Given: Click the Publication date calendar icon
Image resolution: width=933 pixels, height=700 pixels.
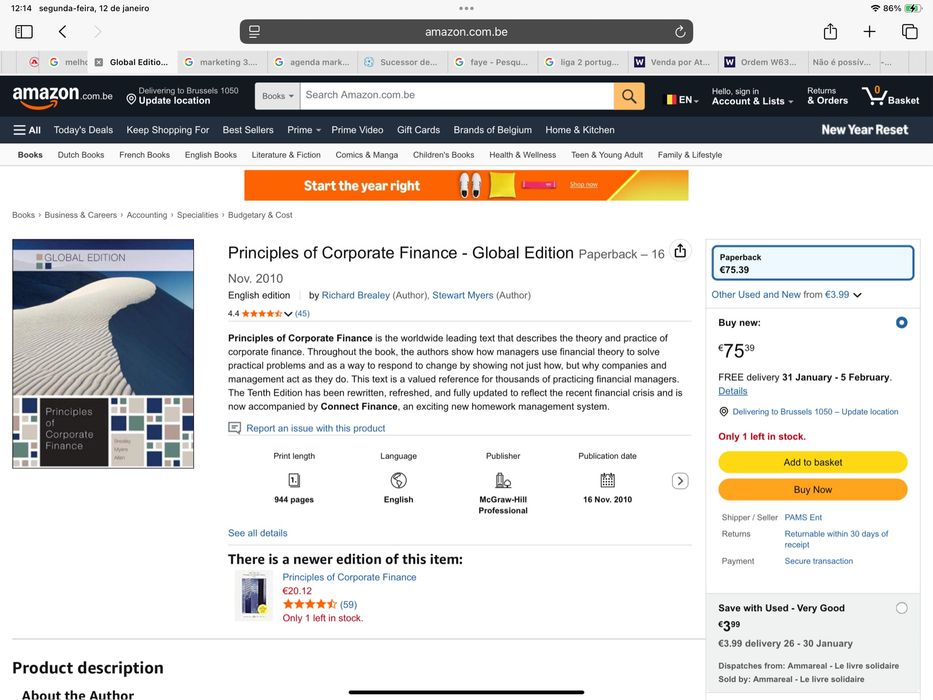Looking at the screenshot, I should tap(607, 480).
